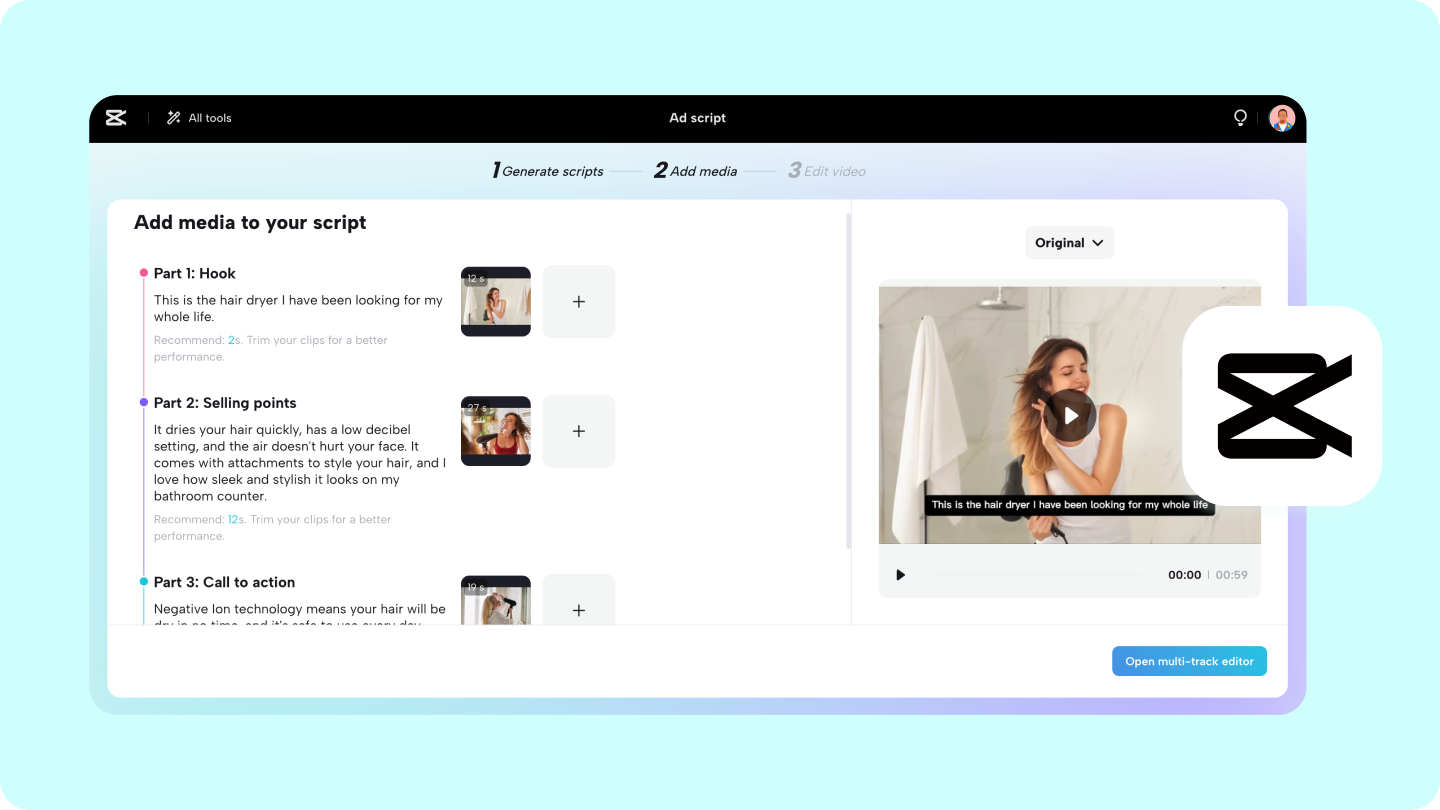The image size is (1440, 810).
Task: Click the Recommend: 2s trim hint
Action: coord(271,348)
